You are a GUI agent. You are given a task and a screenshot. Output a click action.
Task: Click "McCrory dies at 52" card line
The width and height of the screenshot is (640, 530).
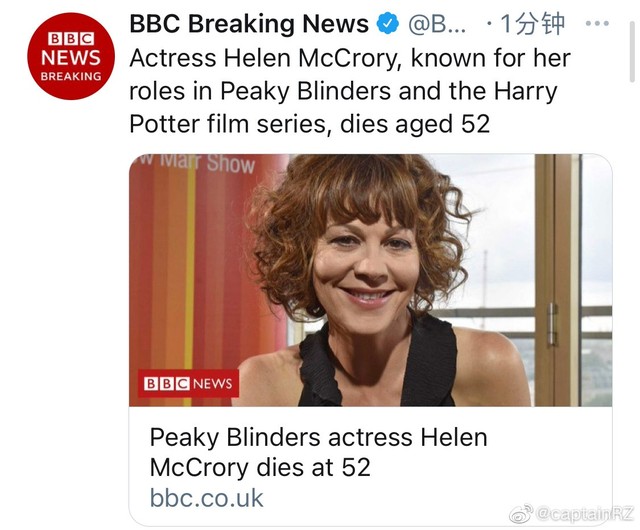point(259,467)
